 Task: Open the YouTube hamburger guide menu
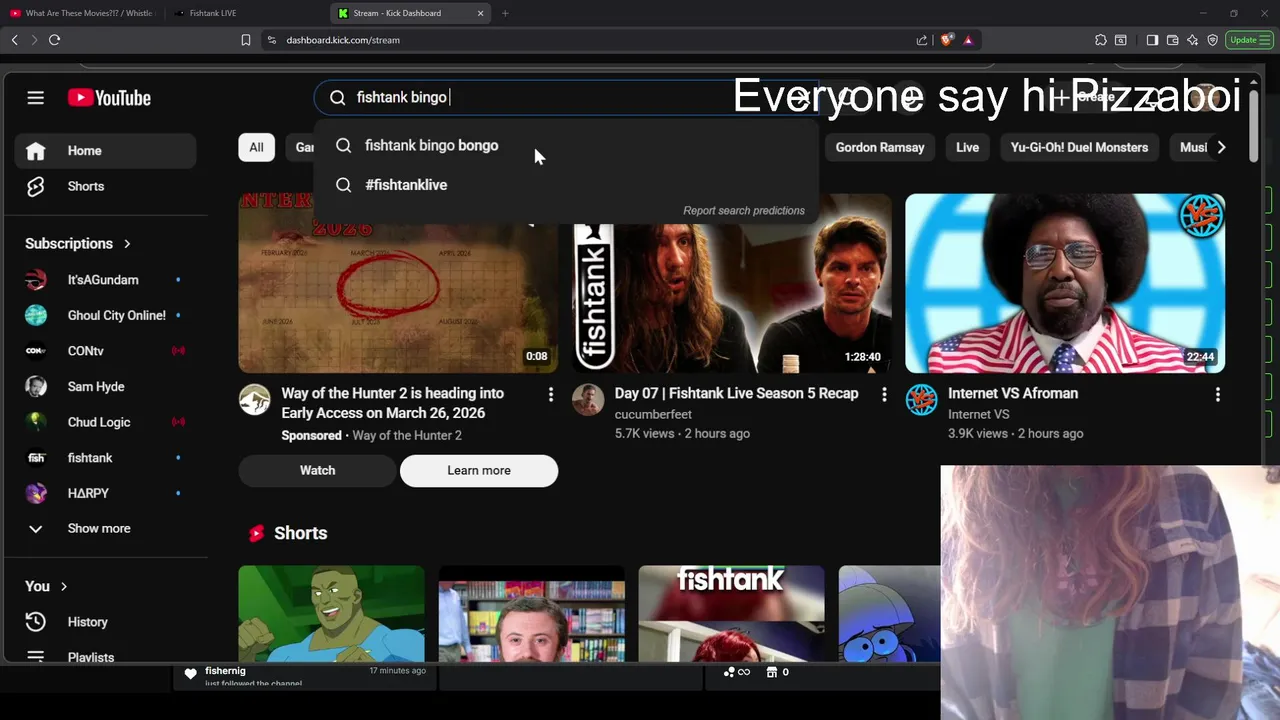[35, 98]
